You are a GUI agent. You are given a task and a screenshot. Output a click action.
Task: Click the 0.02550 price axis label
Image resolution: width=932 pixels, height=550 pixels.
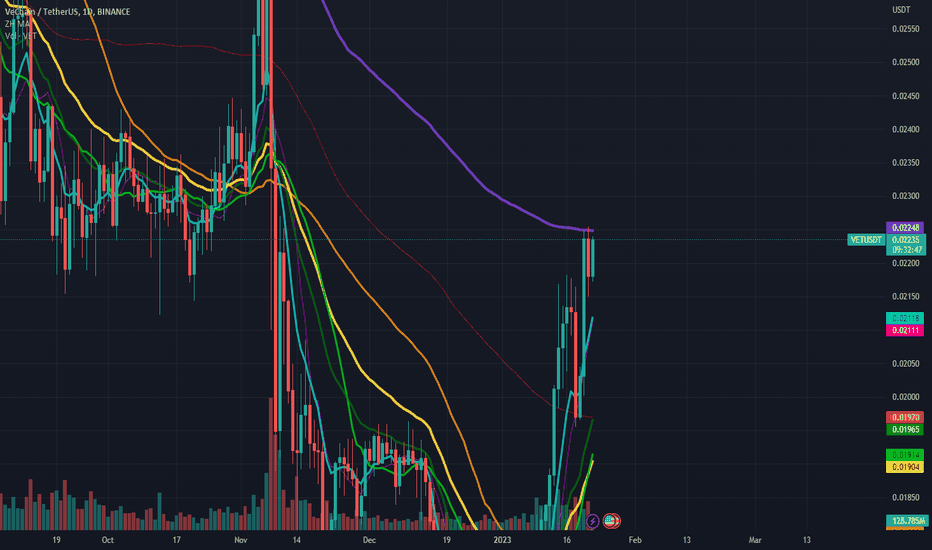(905, 29)
